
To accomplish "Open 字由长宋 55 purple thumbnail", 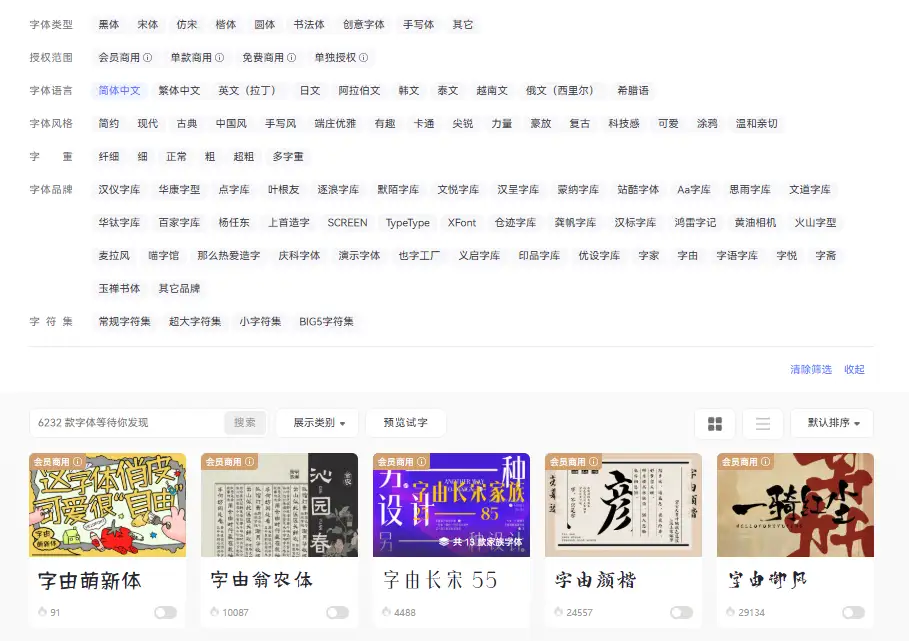I will (x=452, y=505).
